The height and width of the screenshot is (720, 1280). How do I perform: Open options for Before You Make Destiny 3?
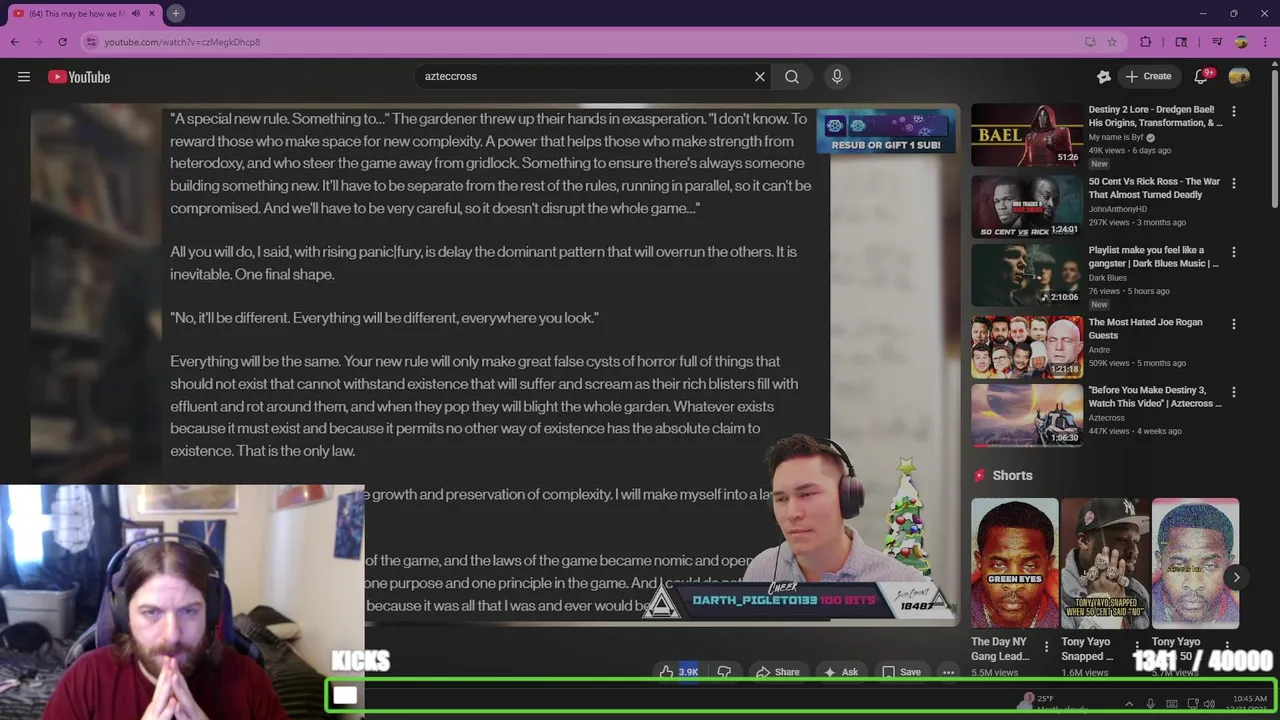1233,392
